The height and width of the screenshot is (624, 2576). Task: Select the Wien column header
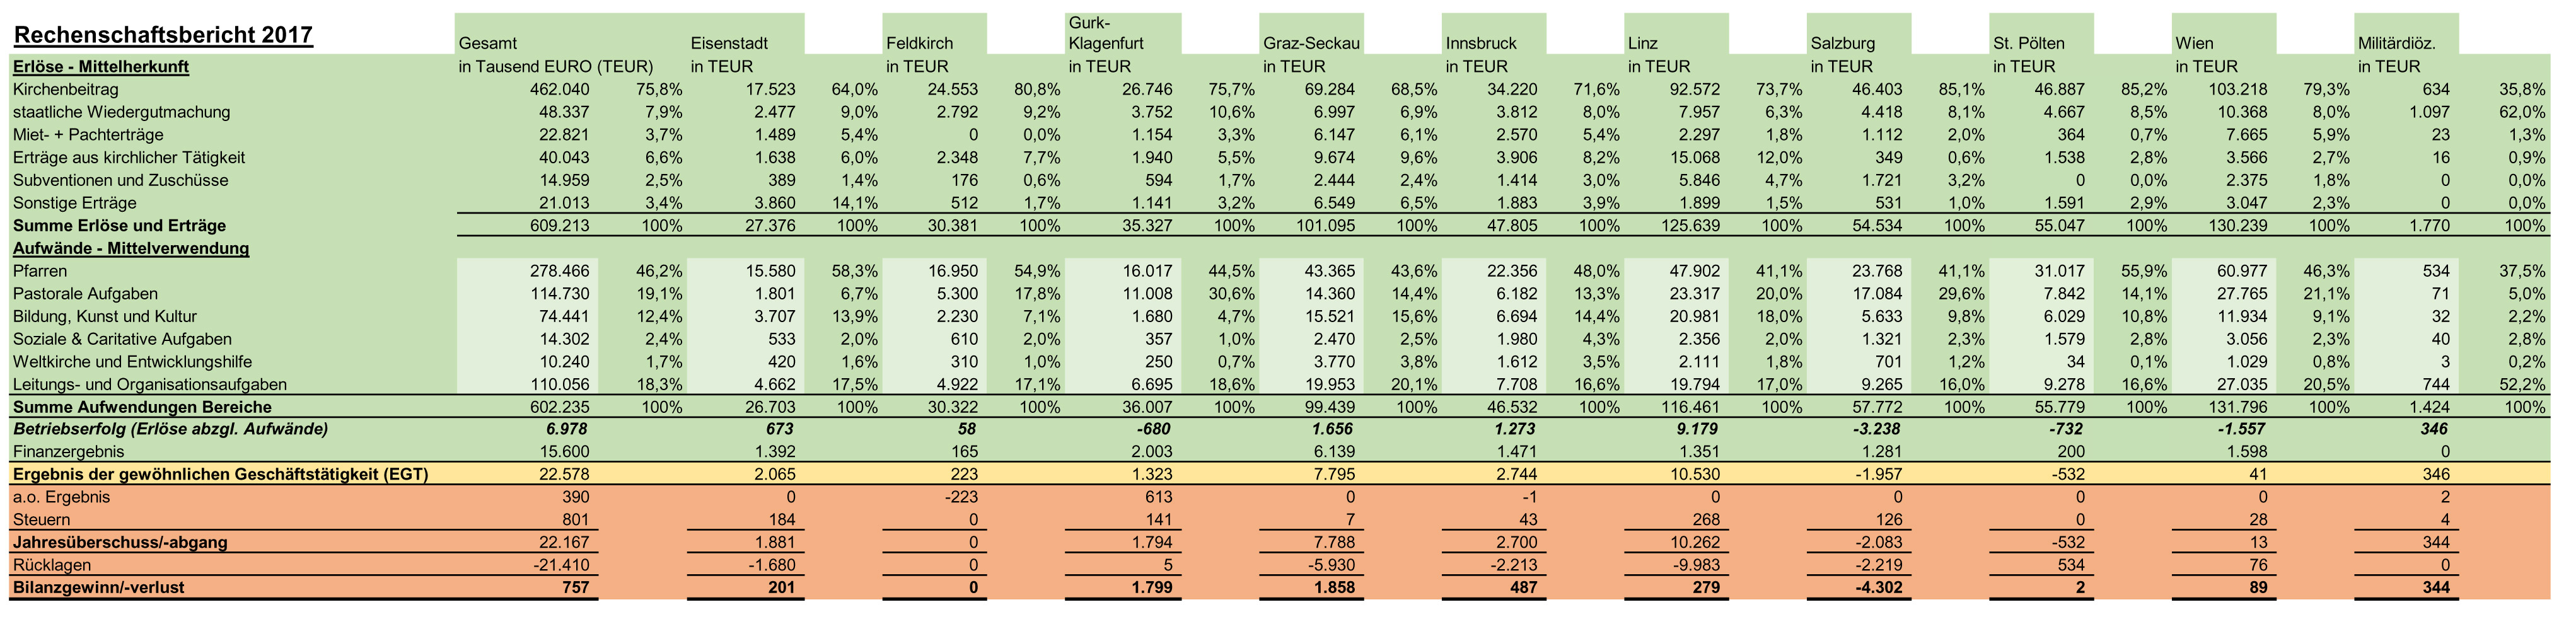(x=2194, y=44)
